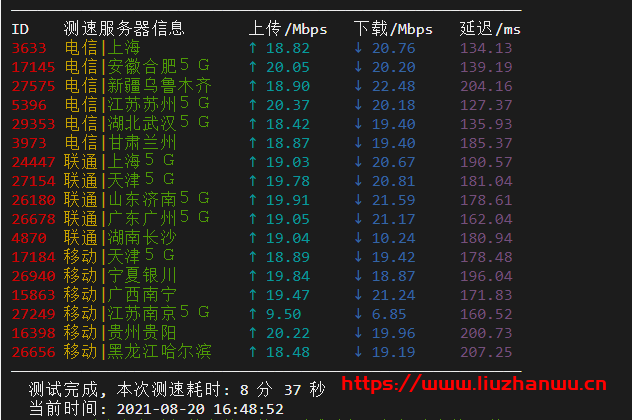Click server name 联通|湖南长沙
The image size is (632, 420).
click(x=120, y=237)
